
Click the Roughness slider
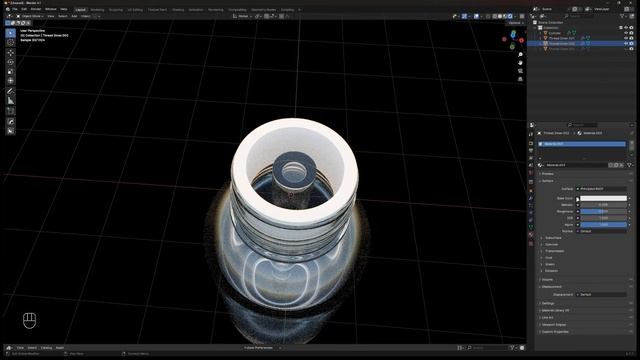[x=603, y=211]
